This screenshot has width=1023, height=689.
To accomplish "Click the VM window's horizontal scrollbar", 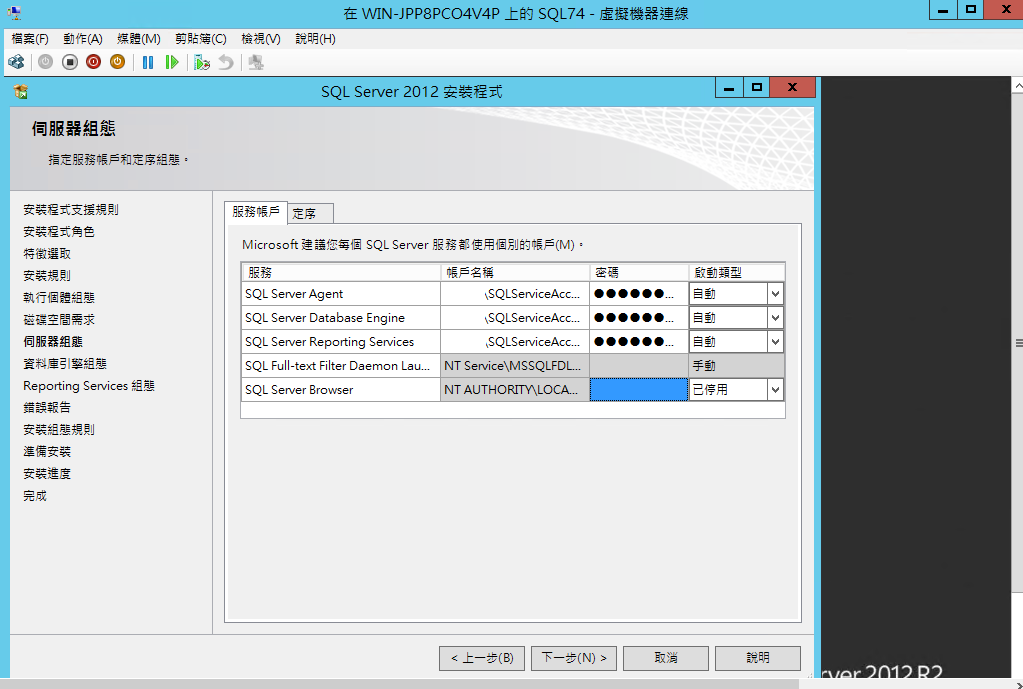I will point(399,684).
